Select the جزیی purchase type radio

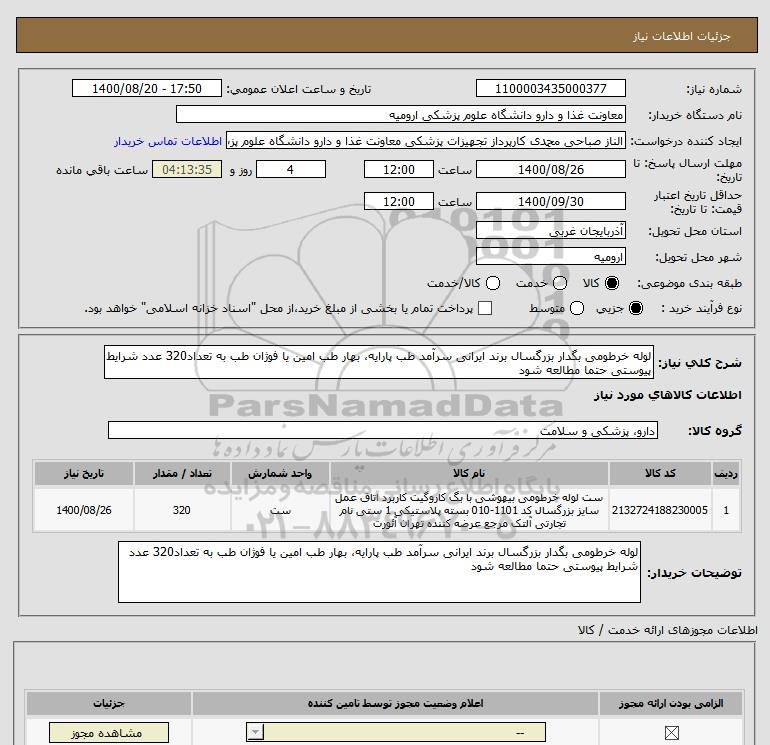click(x=636, y=309)
